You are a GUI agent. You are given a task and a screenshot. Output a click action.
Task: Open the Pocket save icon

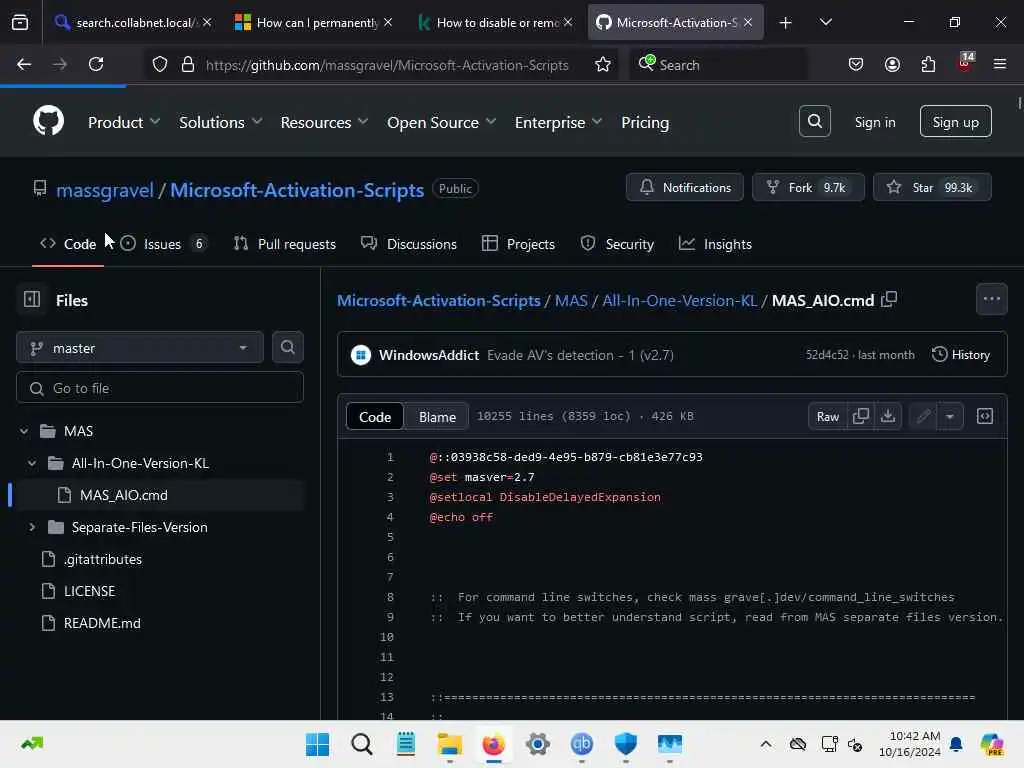tap(856, 64)
